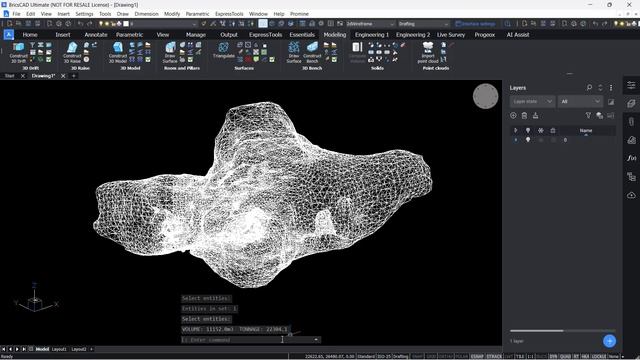Open the All layer filter dropdown
Image resolution: width=640 pixels, height=360 pixels.
click(580, 101)
